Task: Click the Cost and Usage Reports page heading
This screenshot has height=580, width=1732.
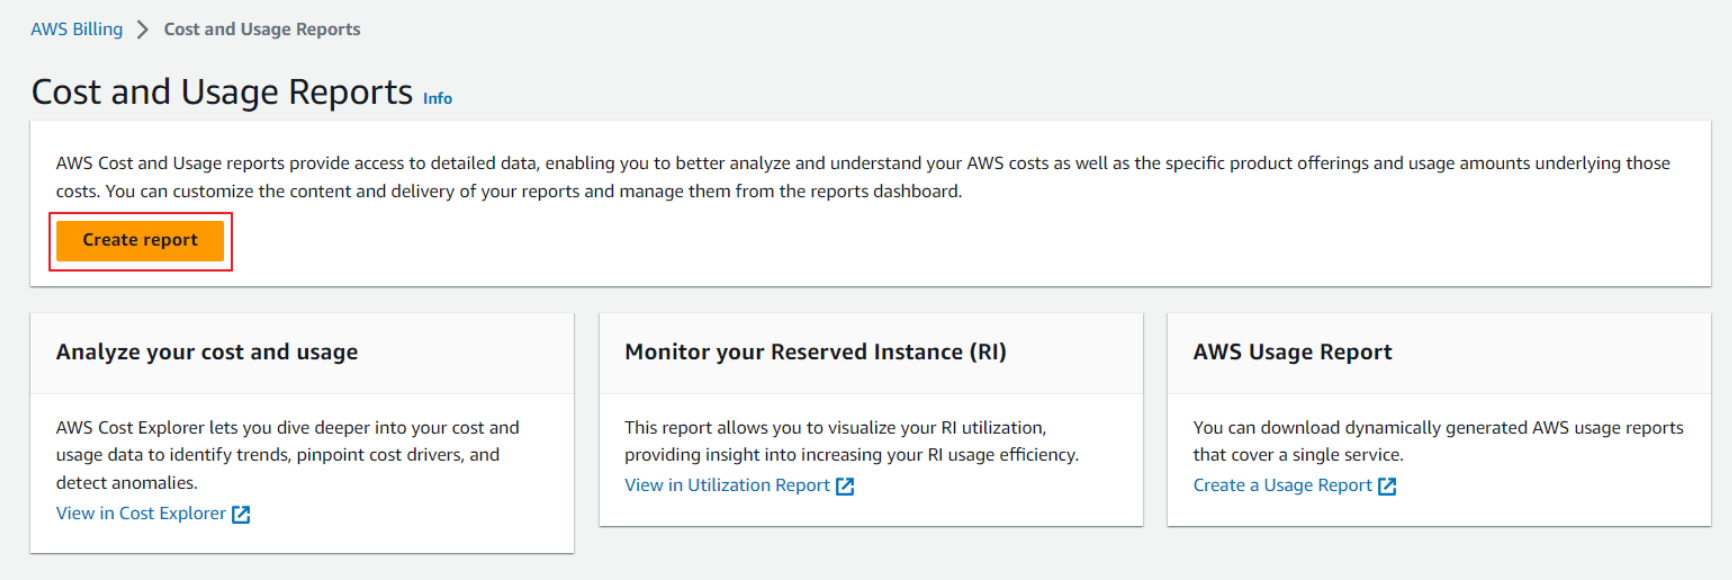Action: click(x=222, y=92)
